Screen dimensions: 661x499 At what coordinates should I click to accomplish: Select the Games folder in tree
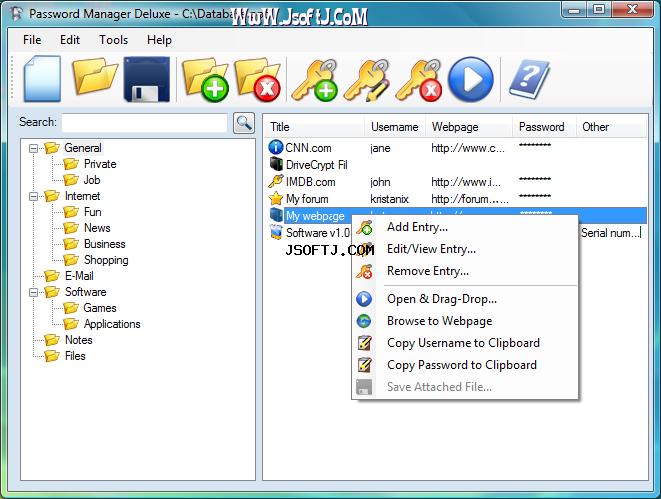(99, 308)
